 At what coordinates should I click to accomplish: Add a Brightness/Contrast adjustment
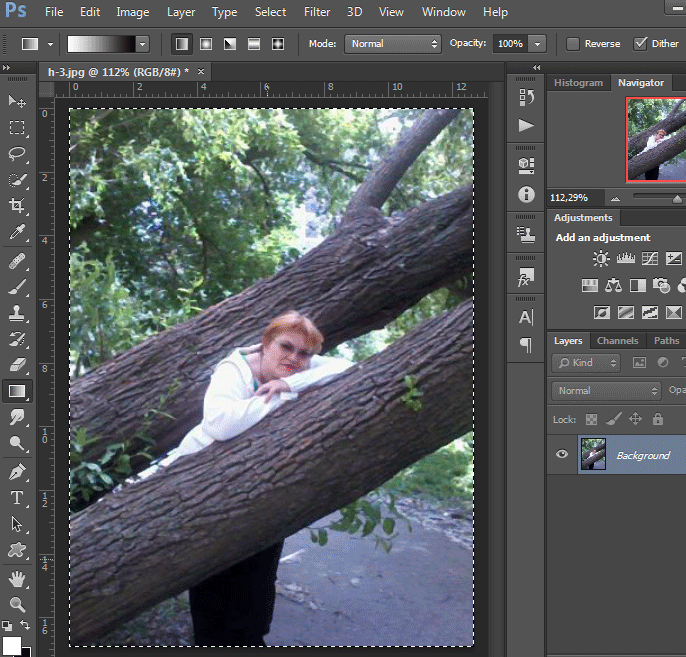tap(600, 259)
